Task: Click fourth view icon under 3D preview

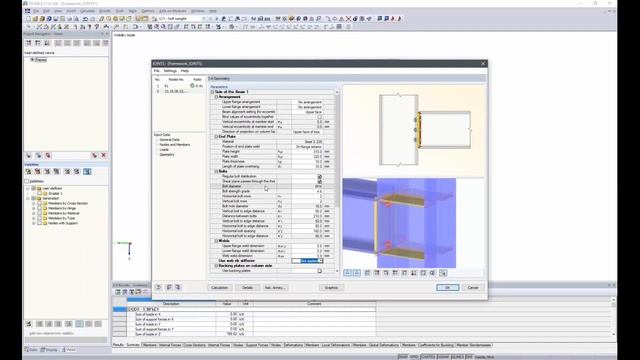Action: [377, 273]
